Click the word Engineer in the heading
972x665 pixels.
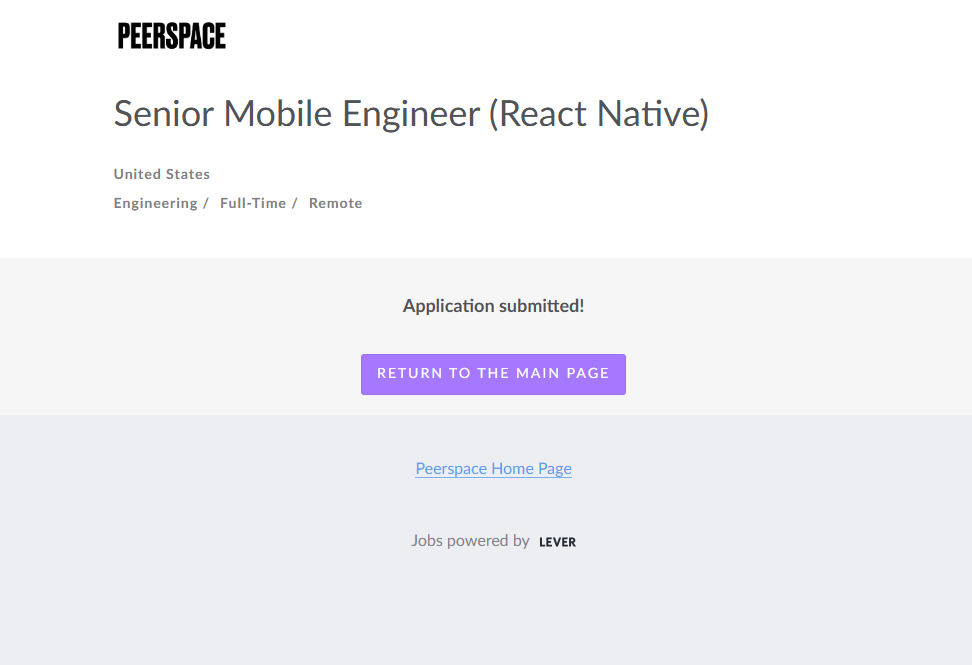coord(412,114)
